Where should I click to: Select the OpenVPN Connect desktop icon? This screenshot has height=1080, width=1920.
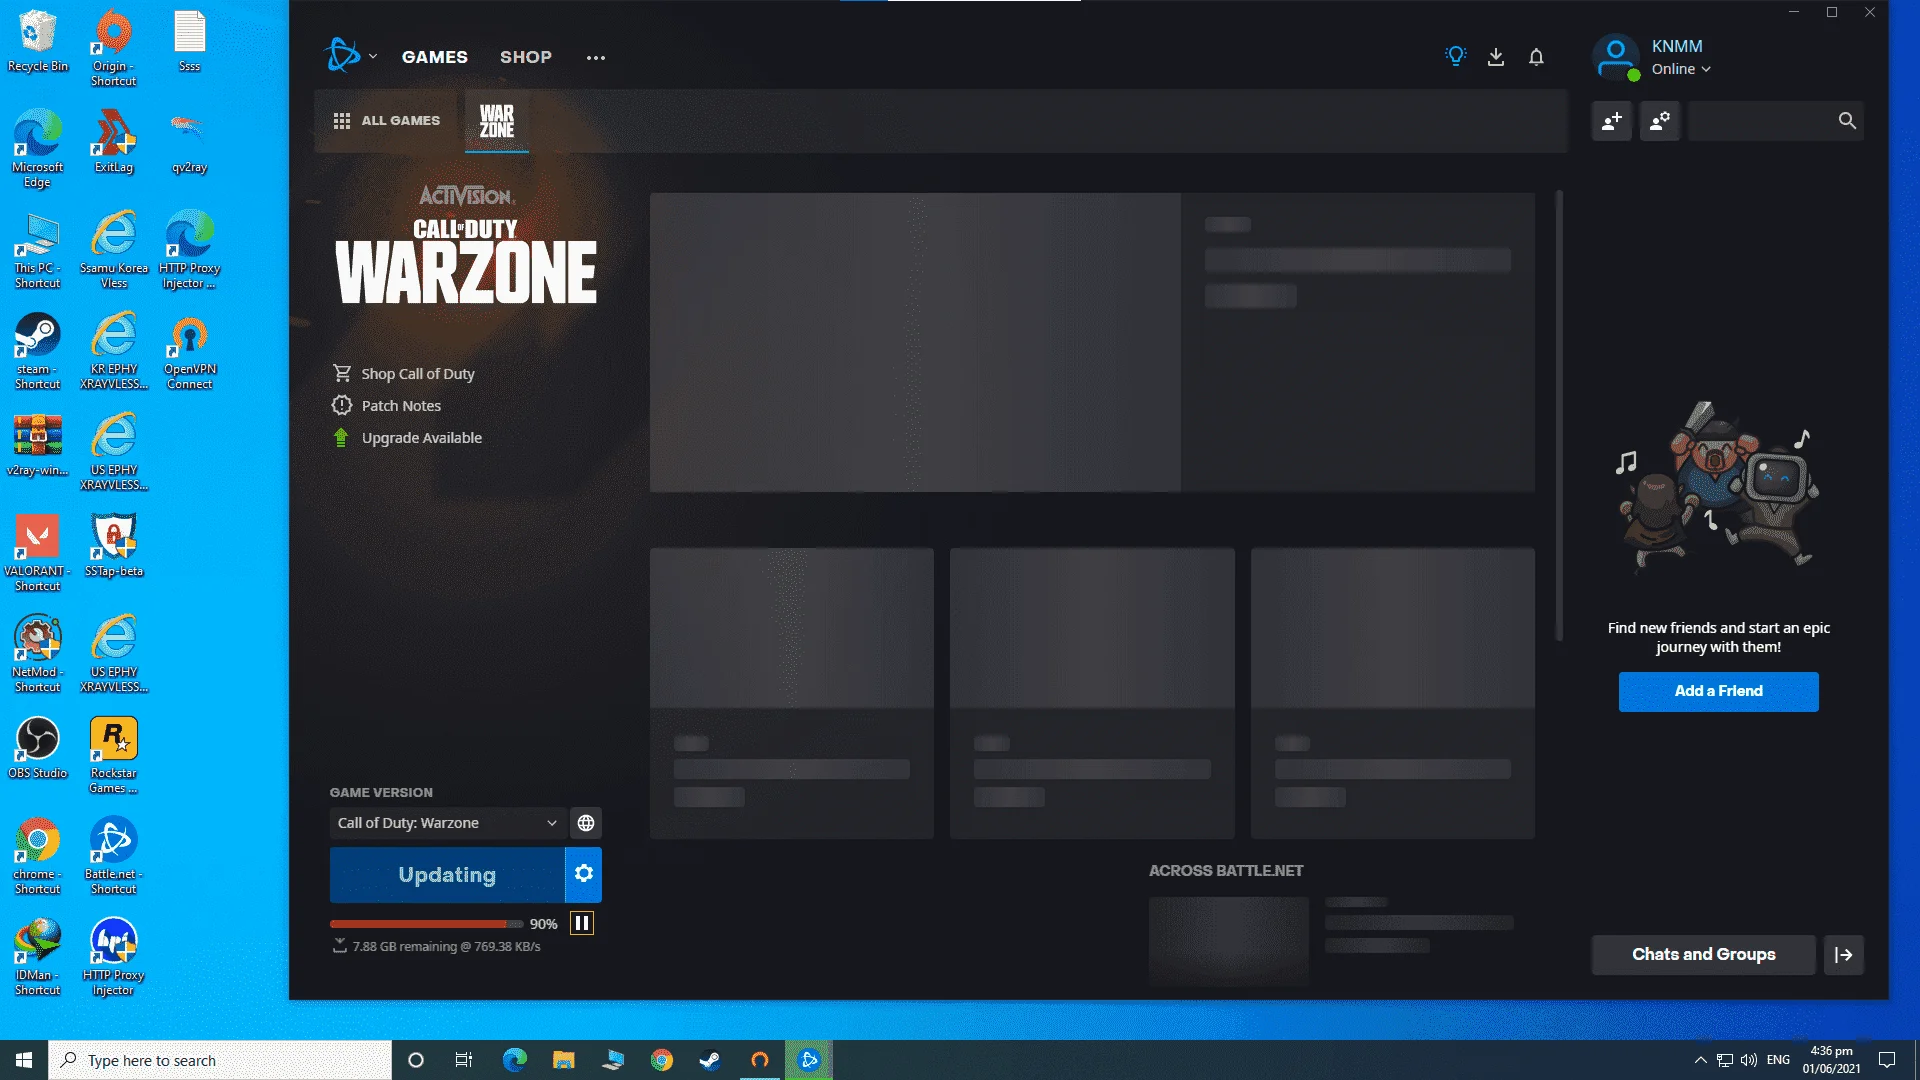(x=190, y=351)
